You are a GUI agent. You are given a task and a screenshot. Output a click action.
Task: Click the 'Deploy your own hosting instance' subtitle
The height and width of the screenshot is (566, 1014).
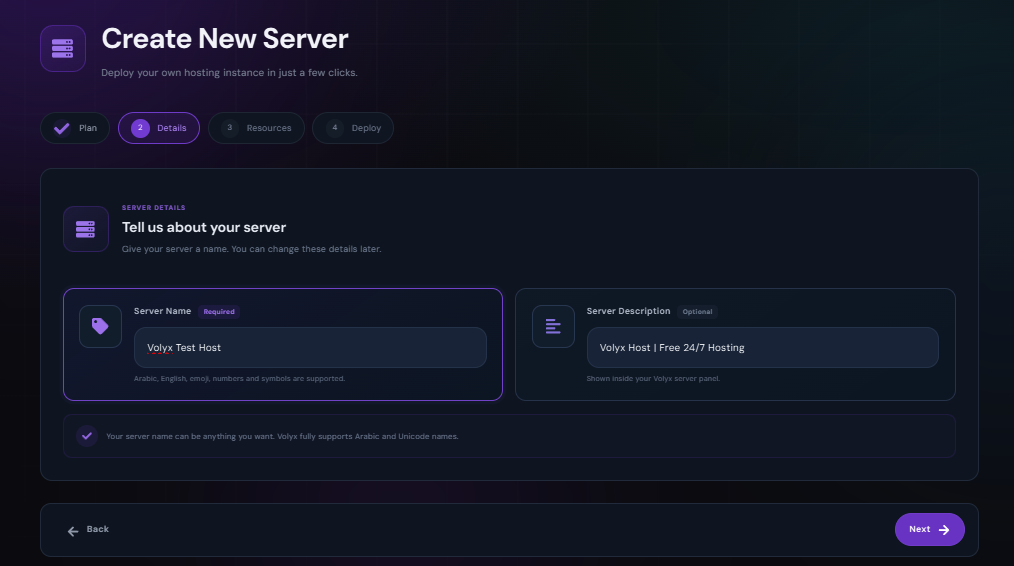[x=229, y=72]
